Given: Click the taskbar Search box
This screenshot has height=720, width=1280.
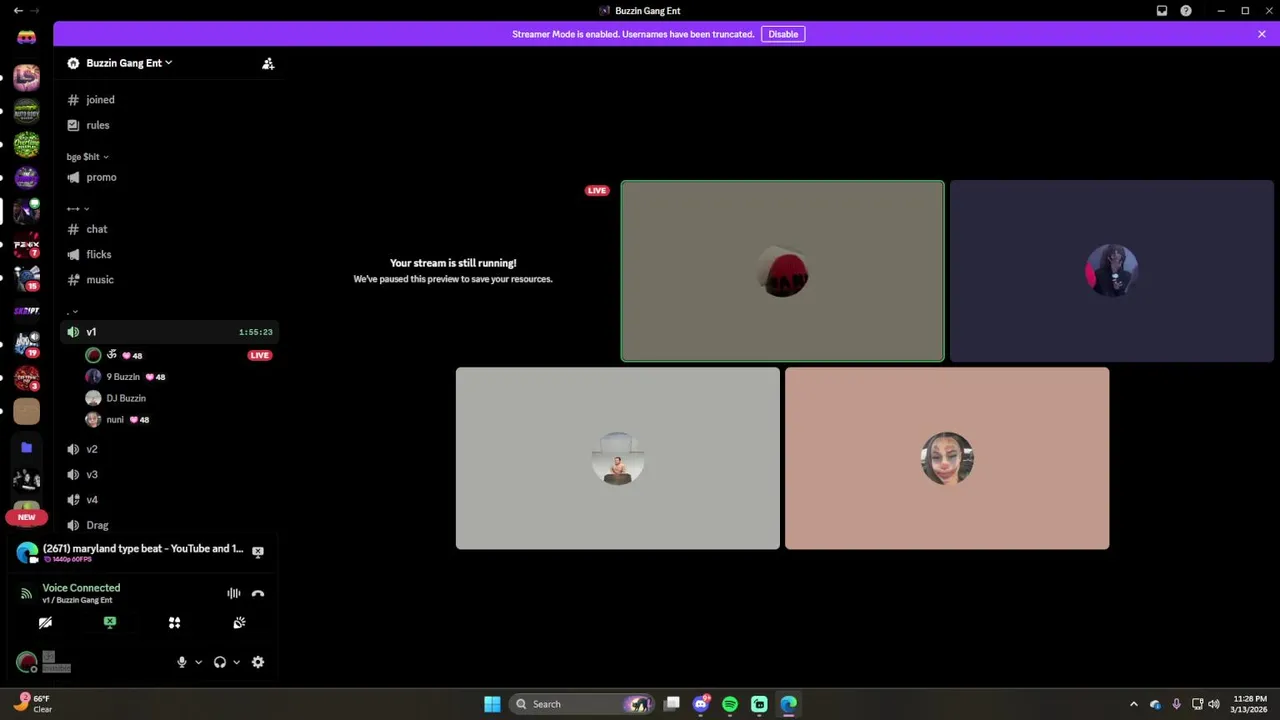Looking at the screenshot, I should pos(582,704).
